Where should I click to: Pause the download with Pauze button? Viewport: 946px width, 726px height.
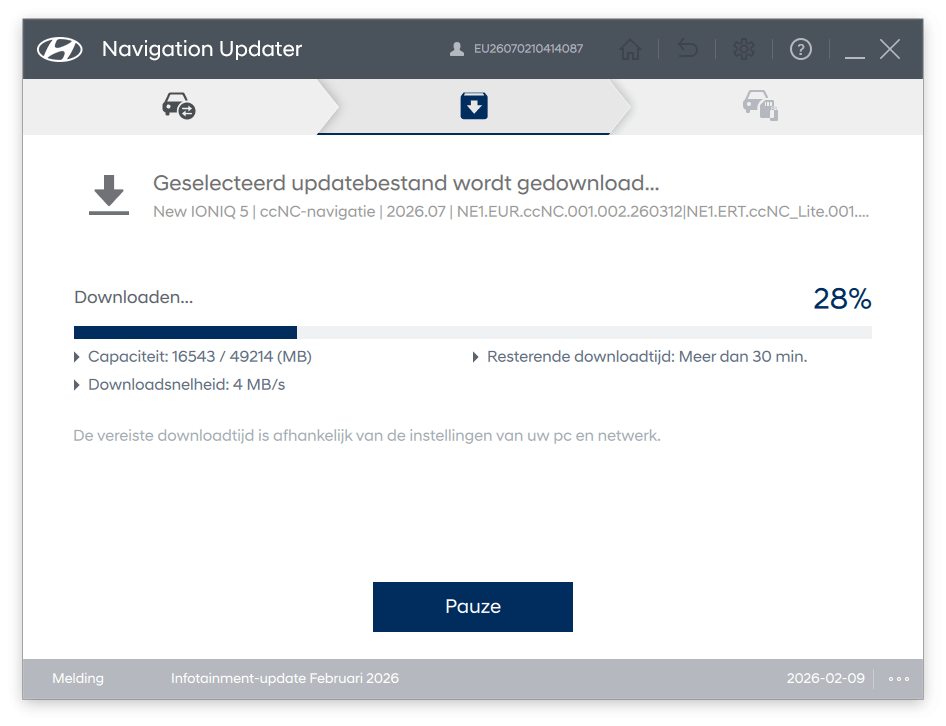click(x=472, y=607)
